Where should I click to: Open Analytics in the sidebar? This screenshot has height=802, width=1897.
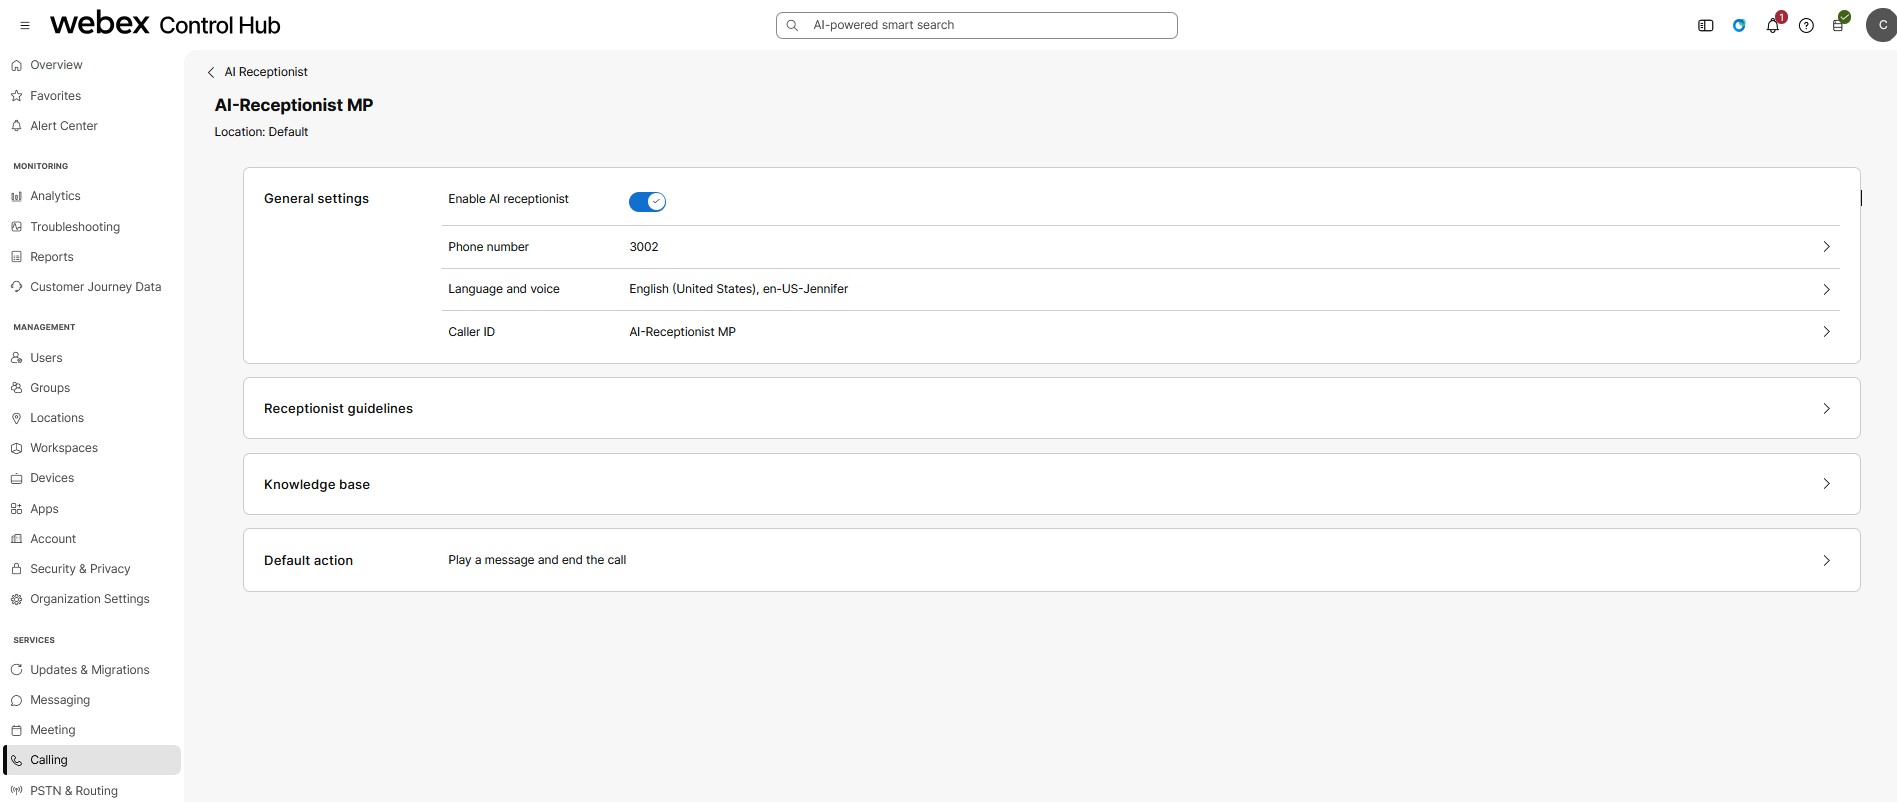[x=55, y=196]
